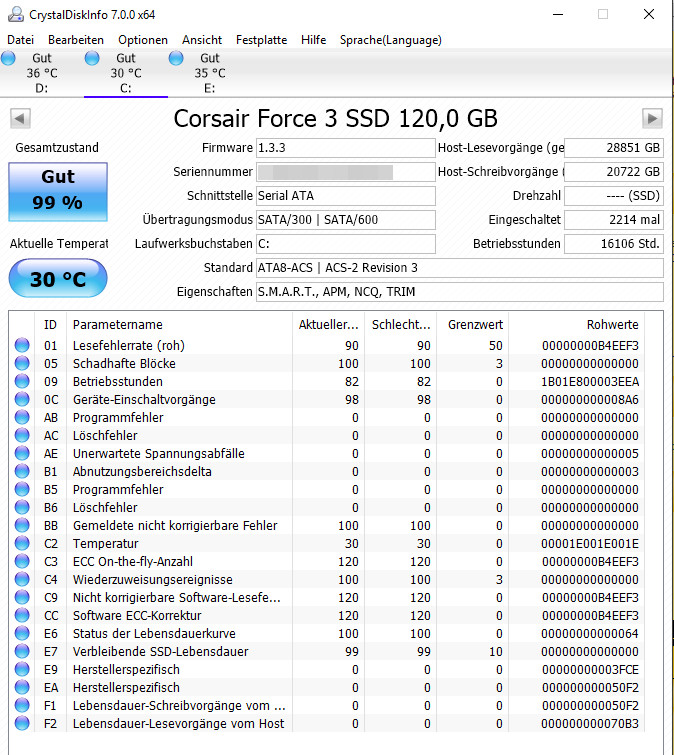Click the Schnittstelle field Serial ATA
Viewport: 674px width, 755px height.
[x=346, y=196]
